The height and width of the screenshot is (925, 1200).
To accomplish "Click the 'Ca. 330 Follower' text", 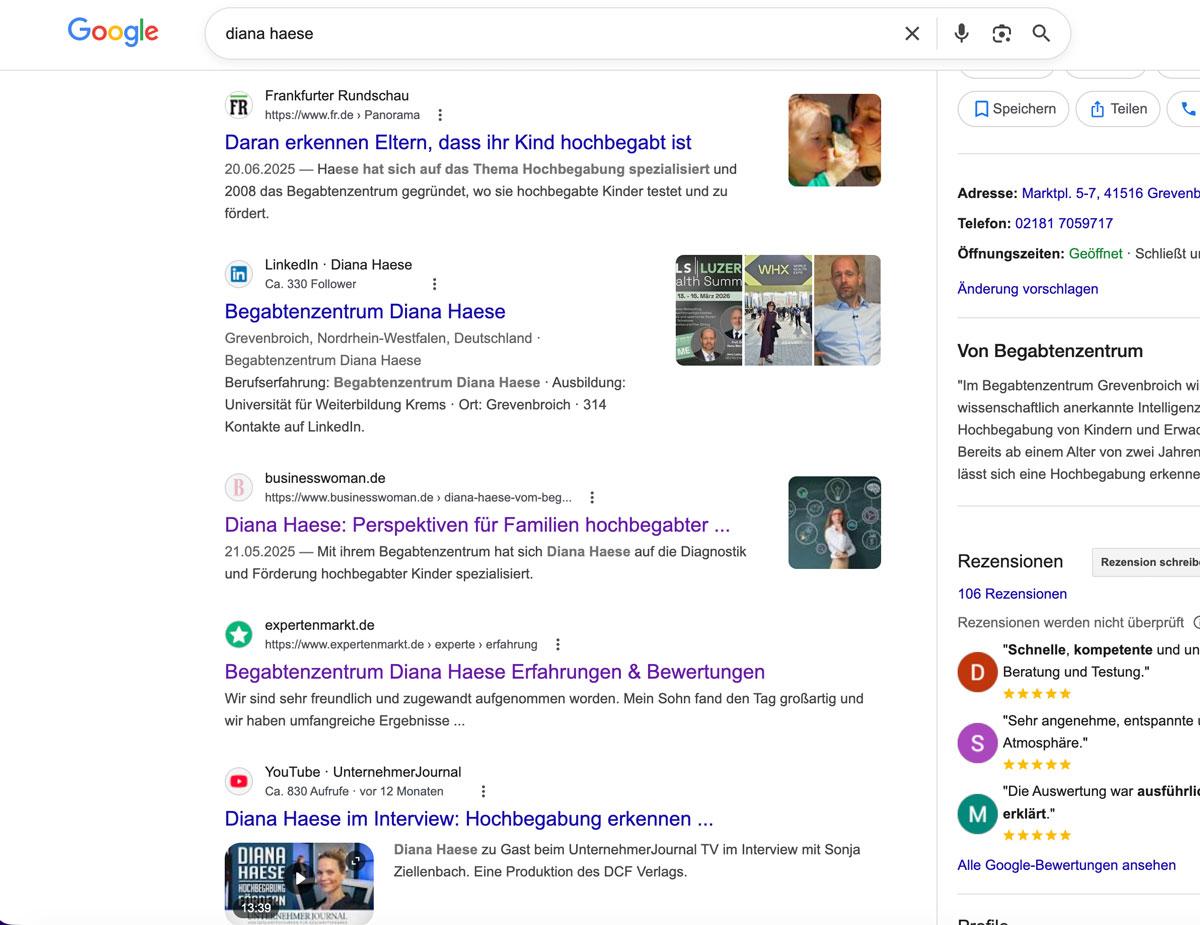I will [310, 284].
